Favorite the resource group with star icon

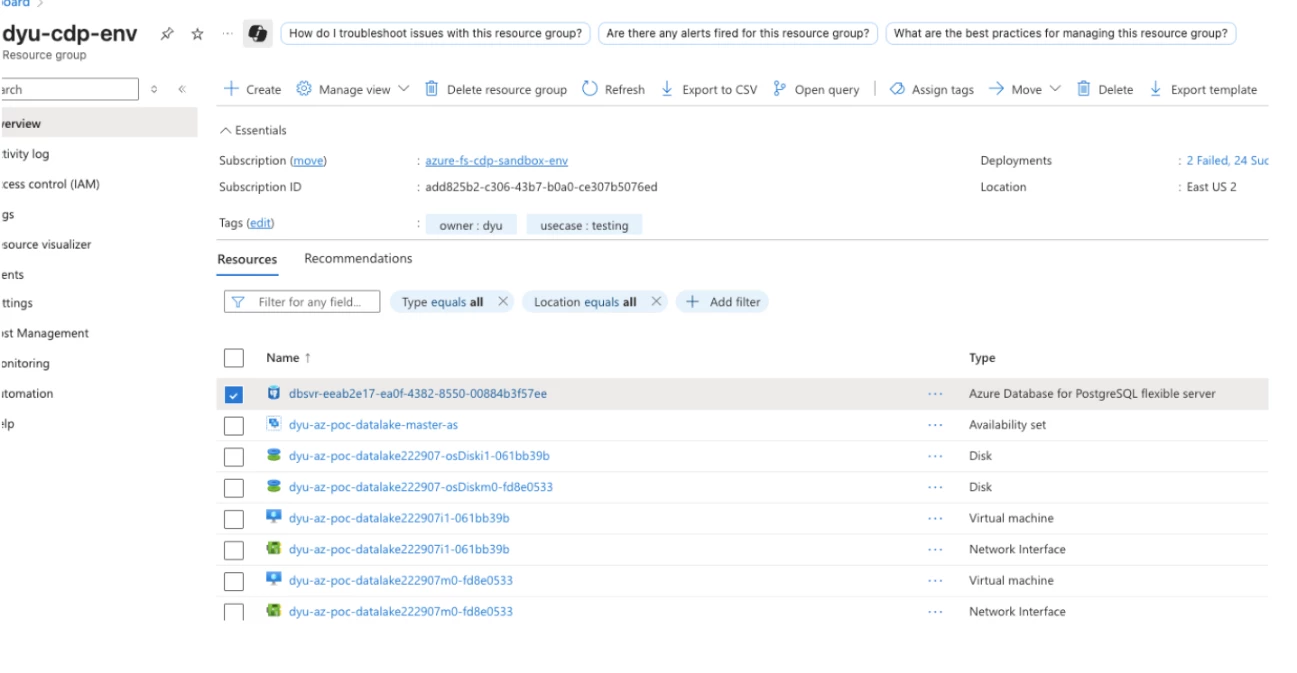pyautogui.click(x=197, y=34)
